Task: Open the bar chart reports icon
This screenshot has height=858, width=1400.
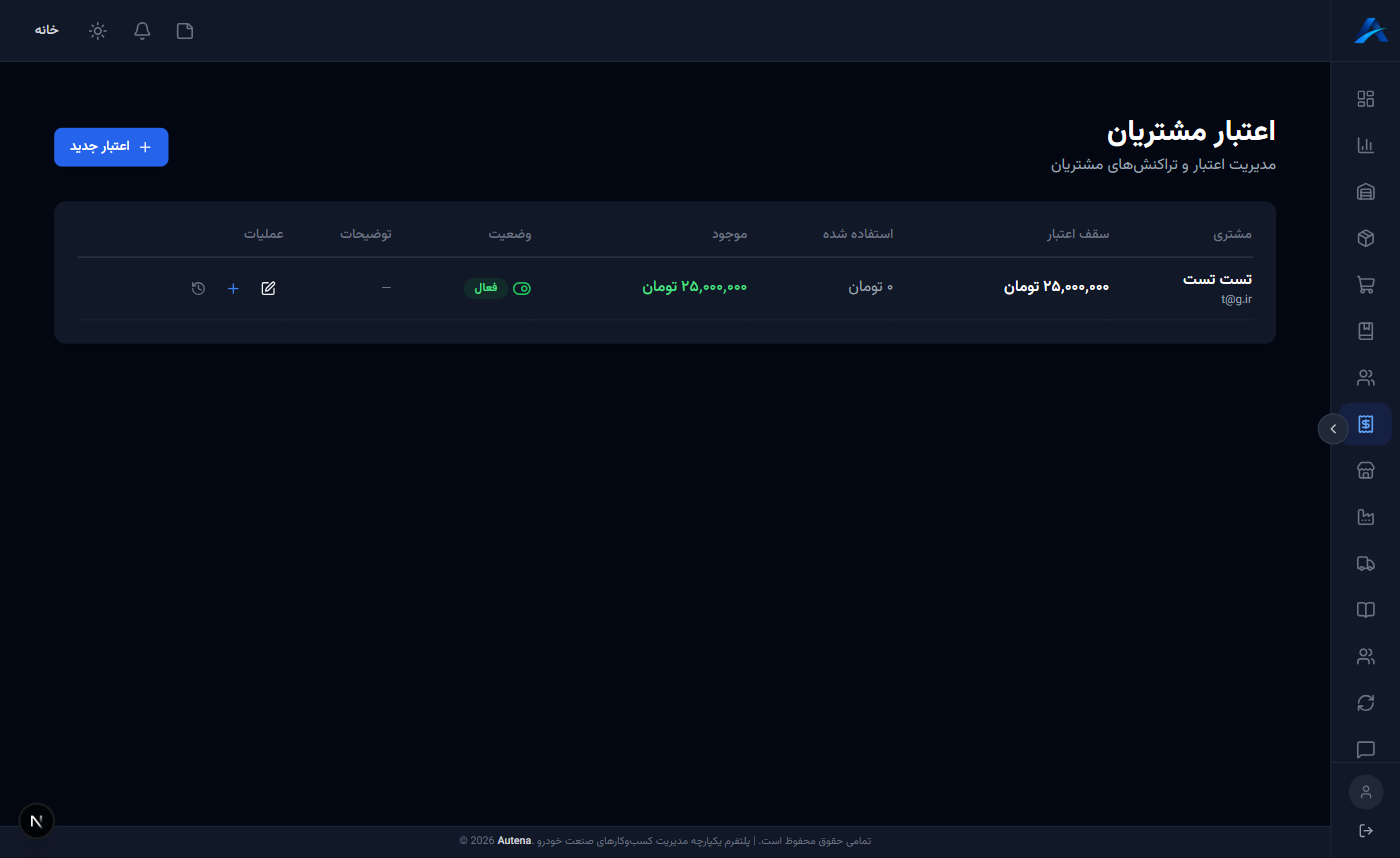Action: tap(1365, 145)
